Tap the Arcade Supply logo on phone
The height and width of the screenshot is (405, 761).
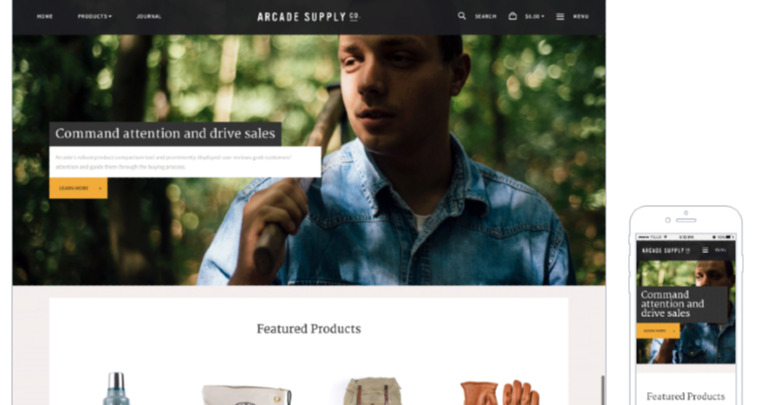coord(665,251)
